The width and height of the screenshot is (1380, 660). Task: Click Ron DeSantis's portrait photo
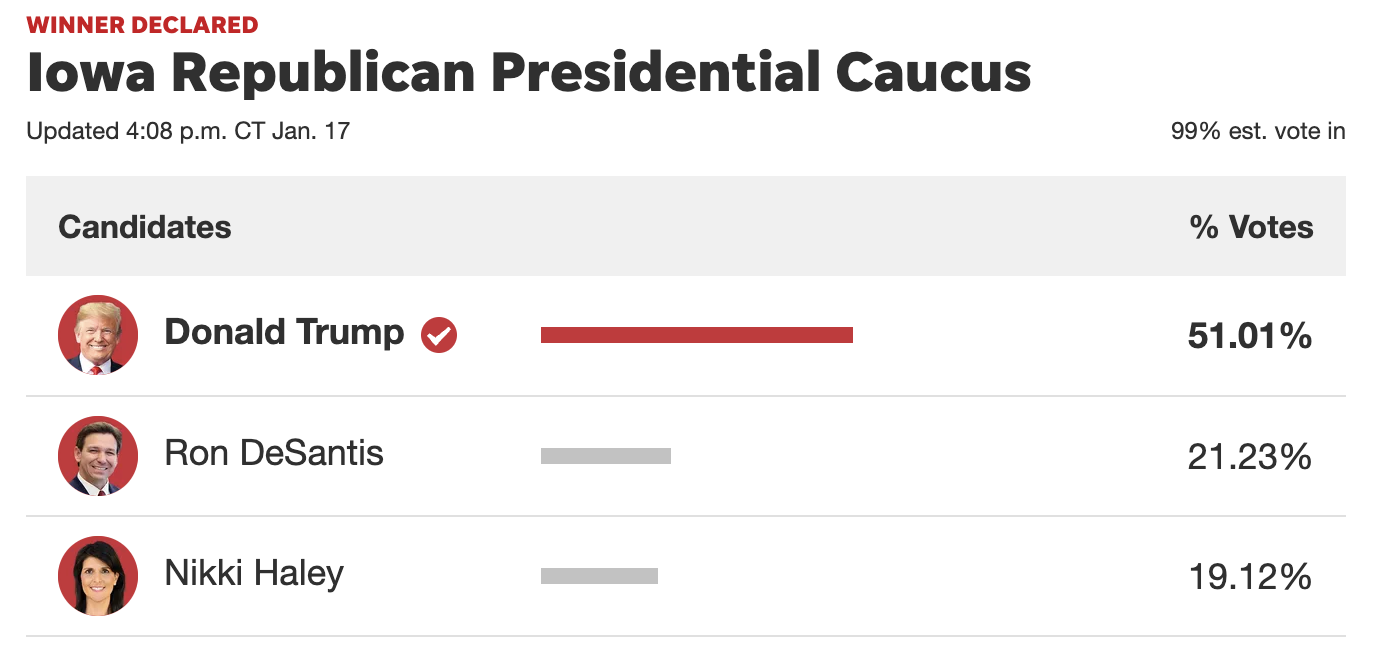pos(98,456)
